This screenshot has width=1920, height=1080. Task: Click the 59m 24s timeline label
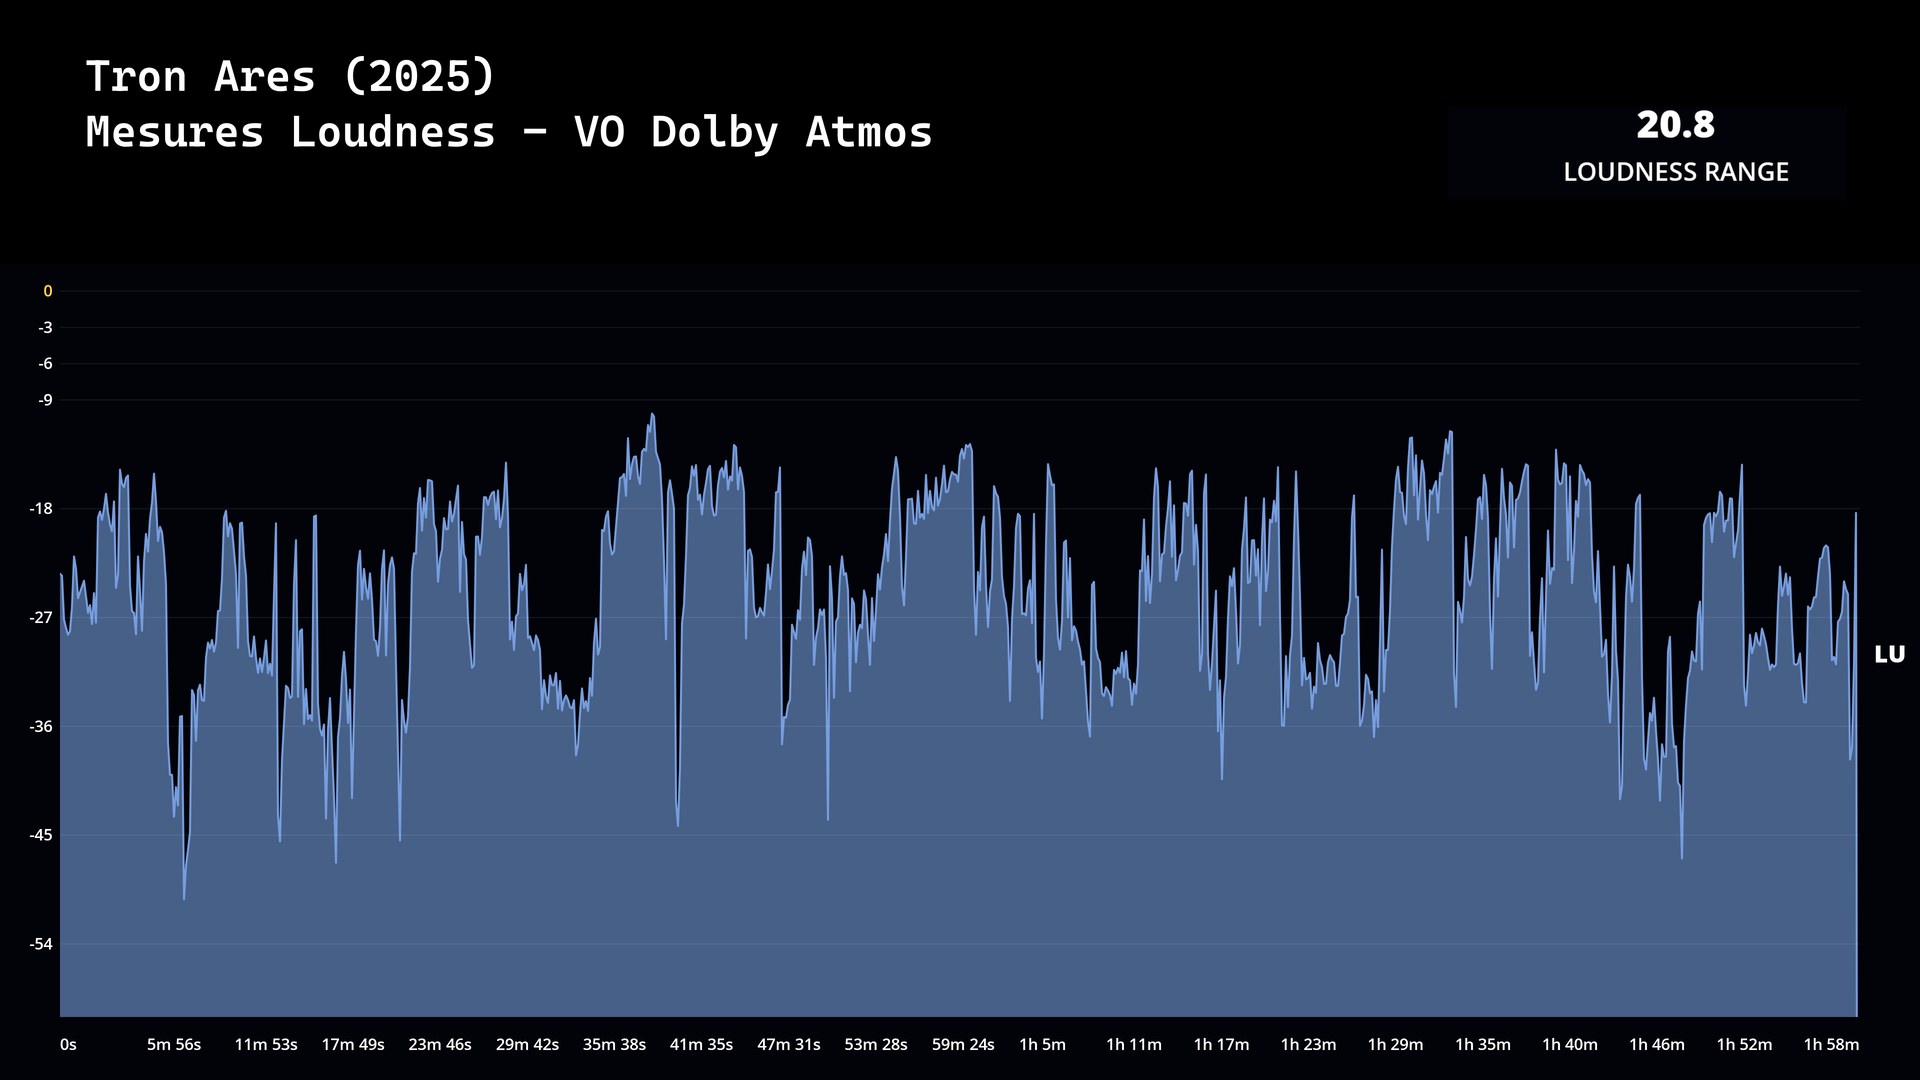click(x=963, y=1045)
